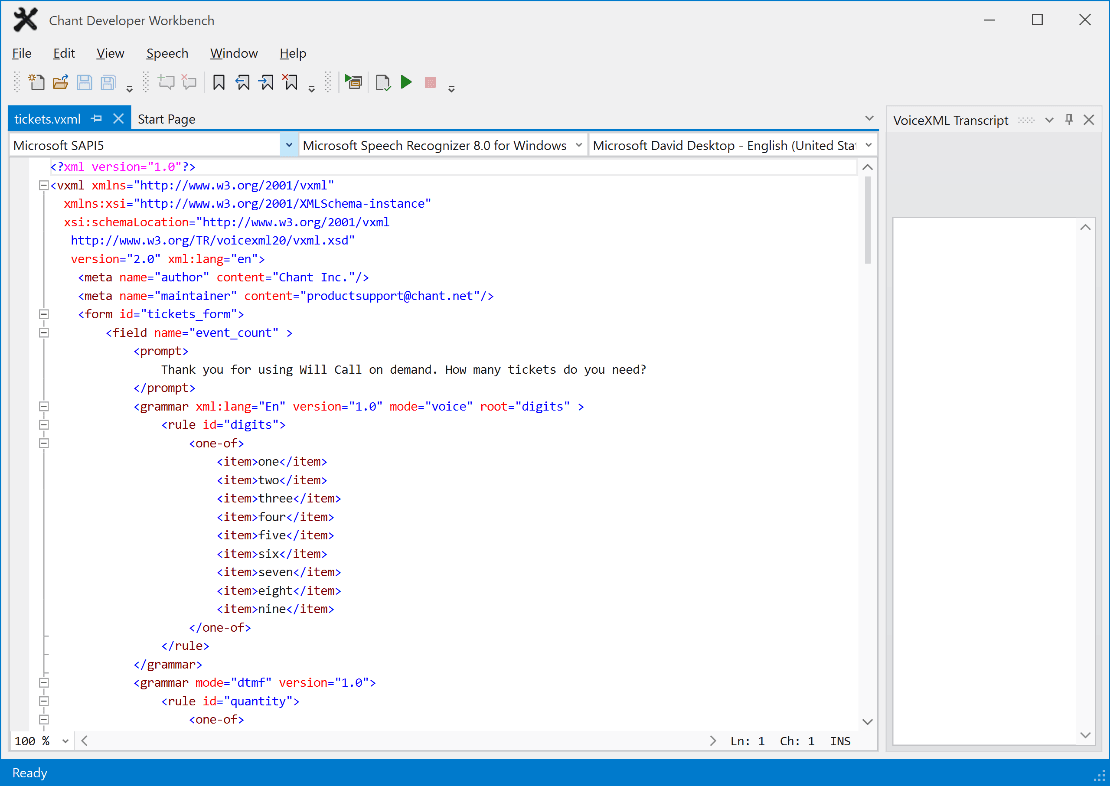Click the editor vertical scrollbar thumb

867,220
